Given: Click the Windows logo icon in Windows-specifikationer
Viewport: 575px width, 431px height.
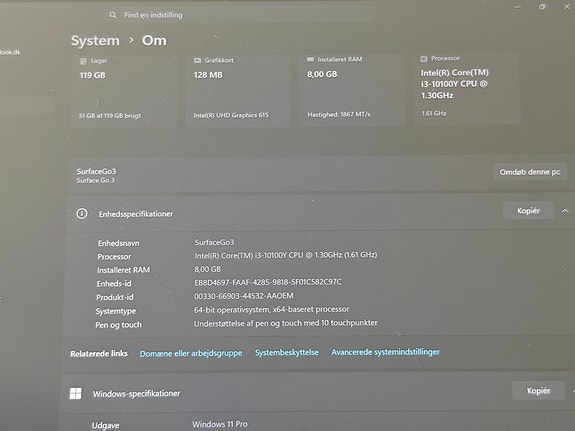Looking at the screenshot, I should tap(76, 393).
